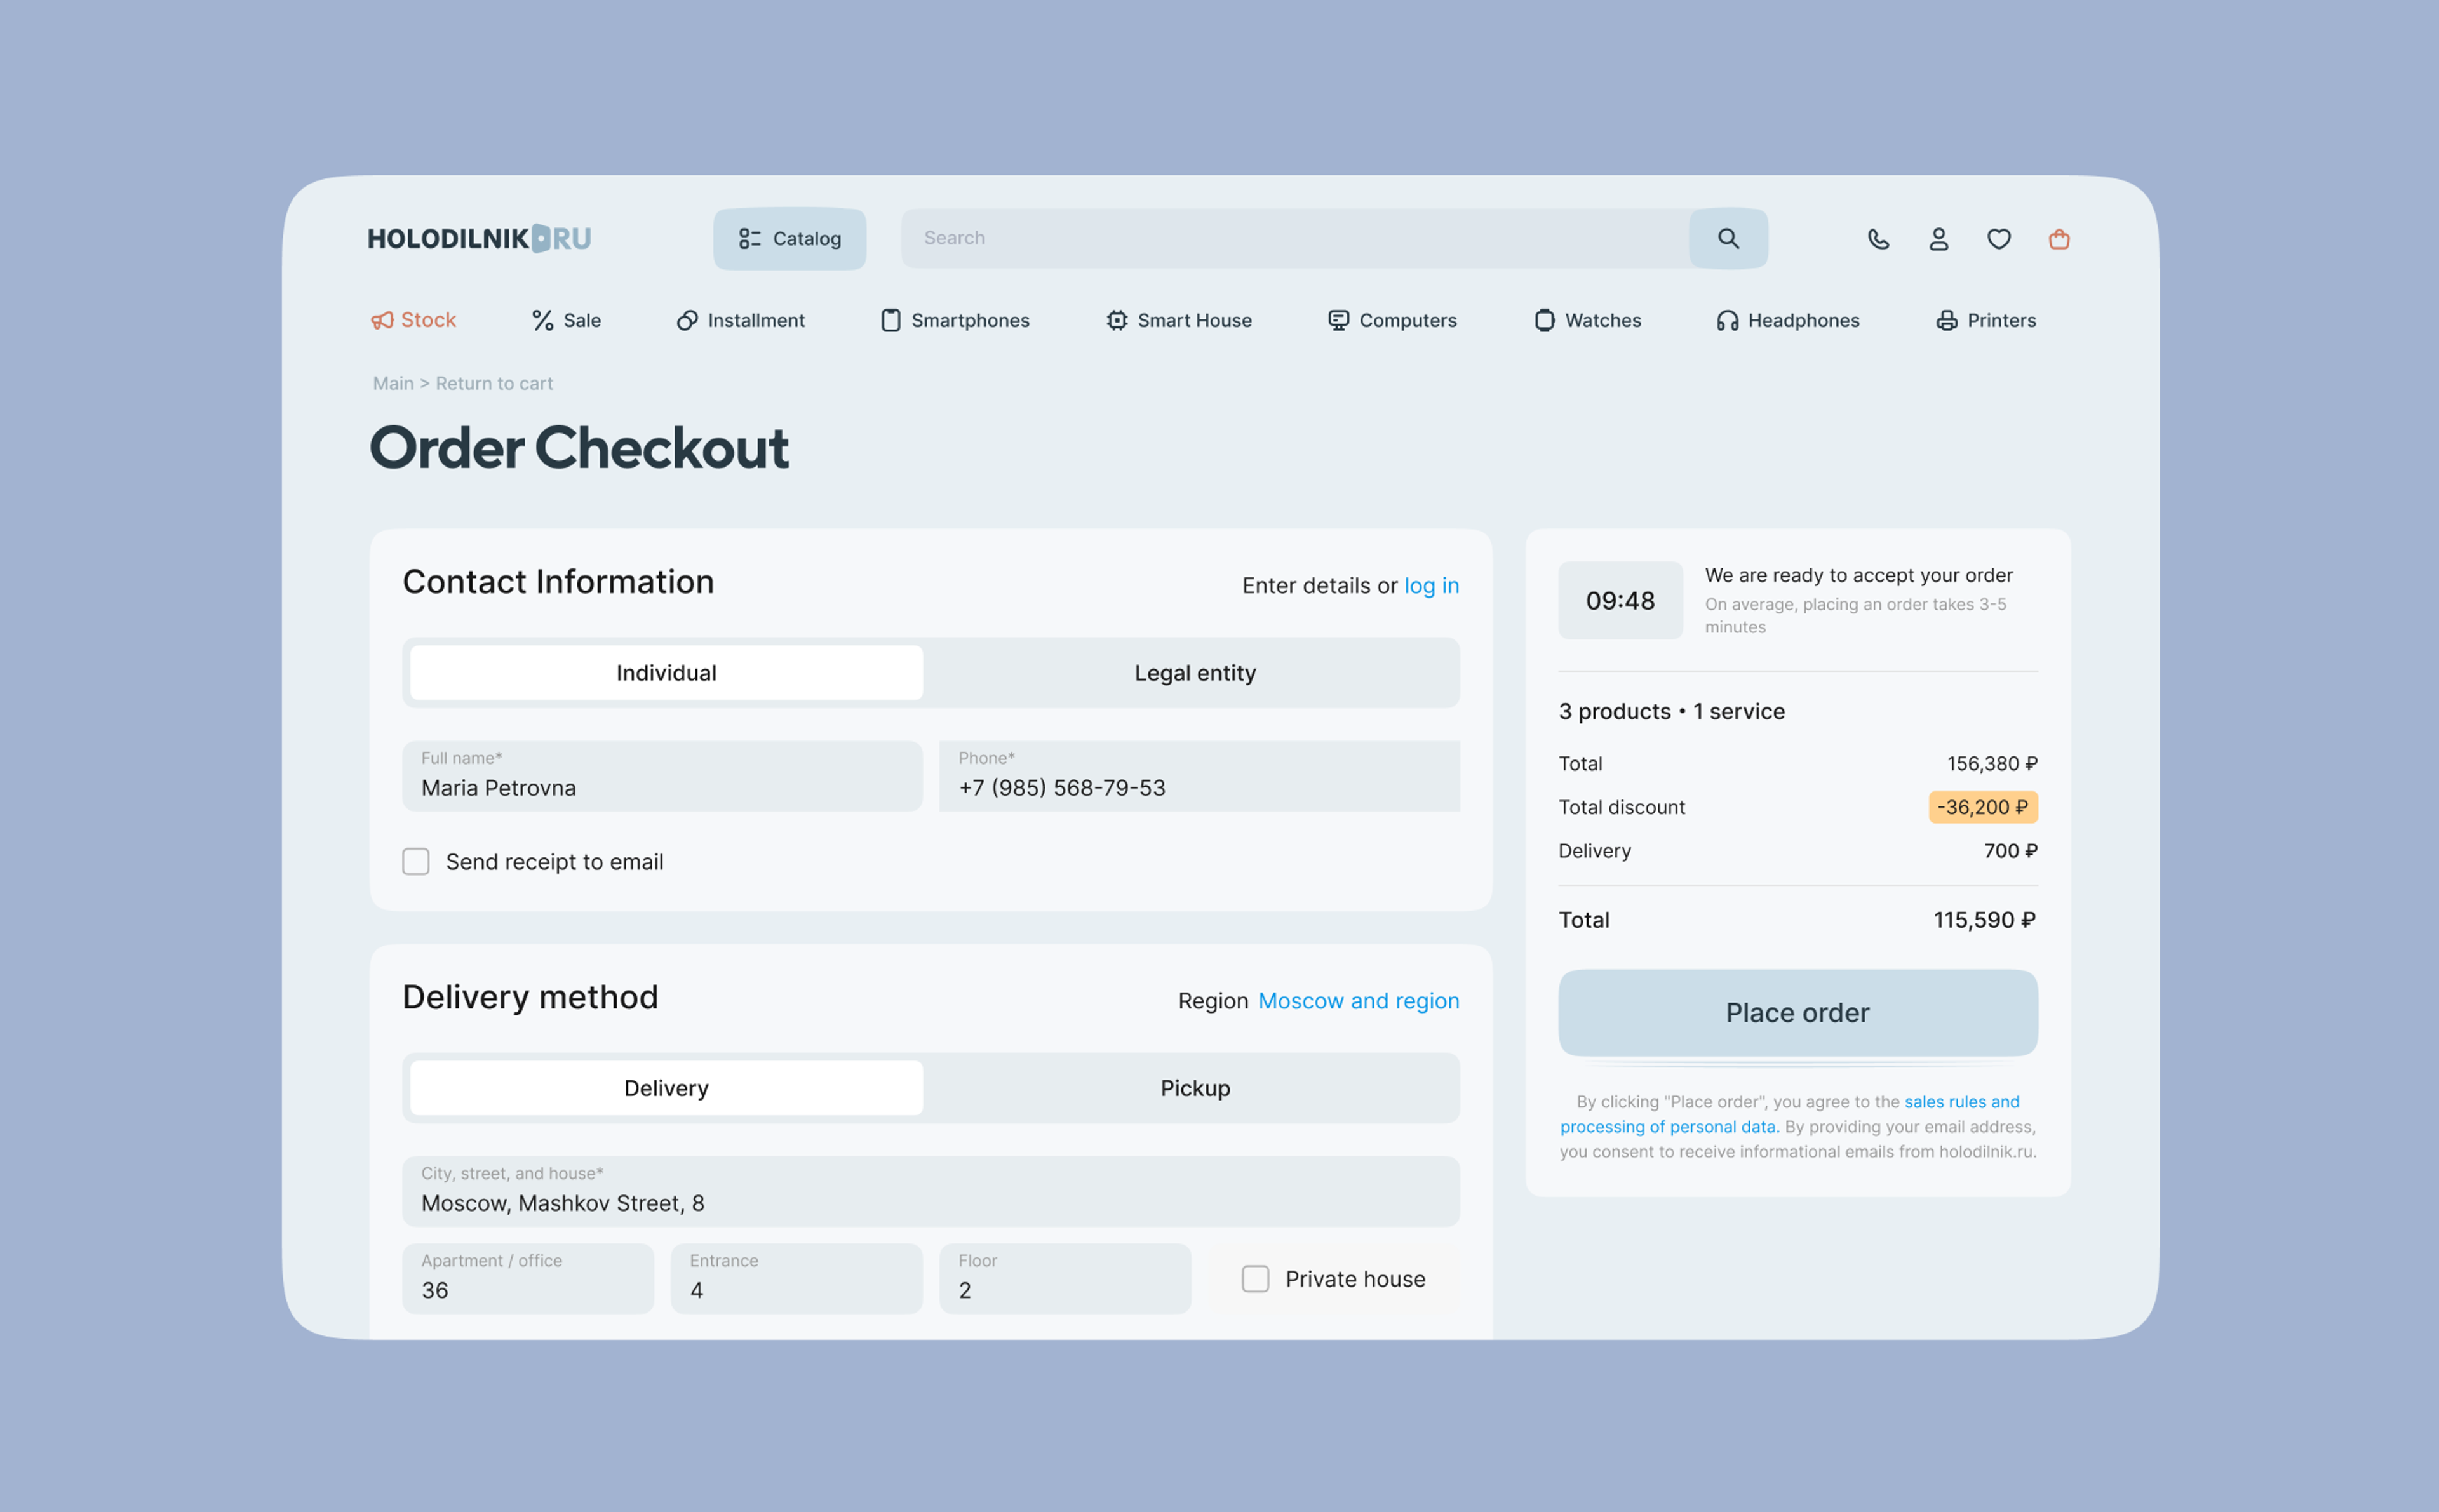Open the shopping bag cart icon

(2058, 239)
